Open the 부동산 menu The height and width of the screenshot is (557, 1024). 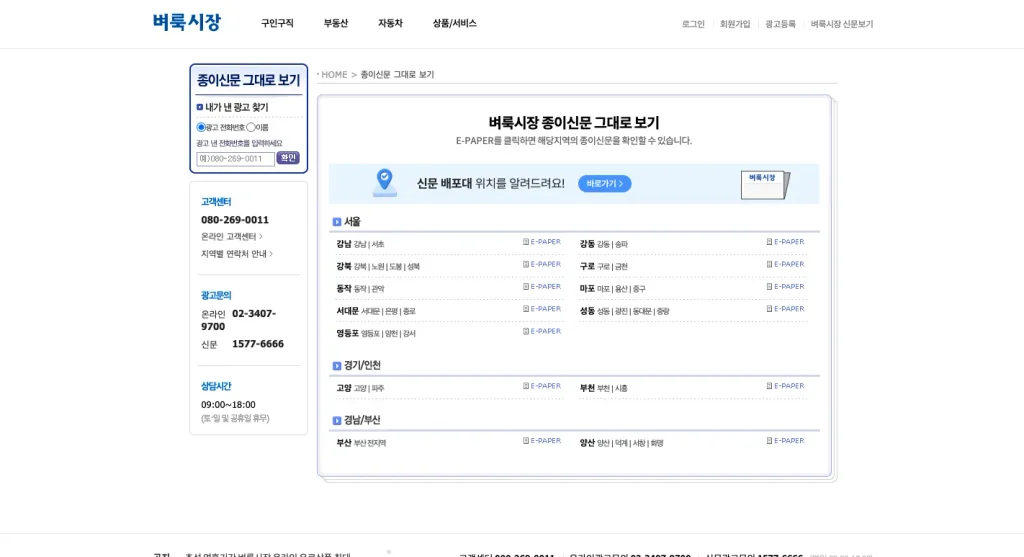(336, 24)
